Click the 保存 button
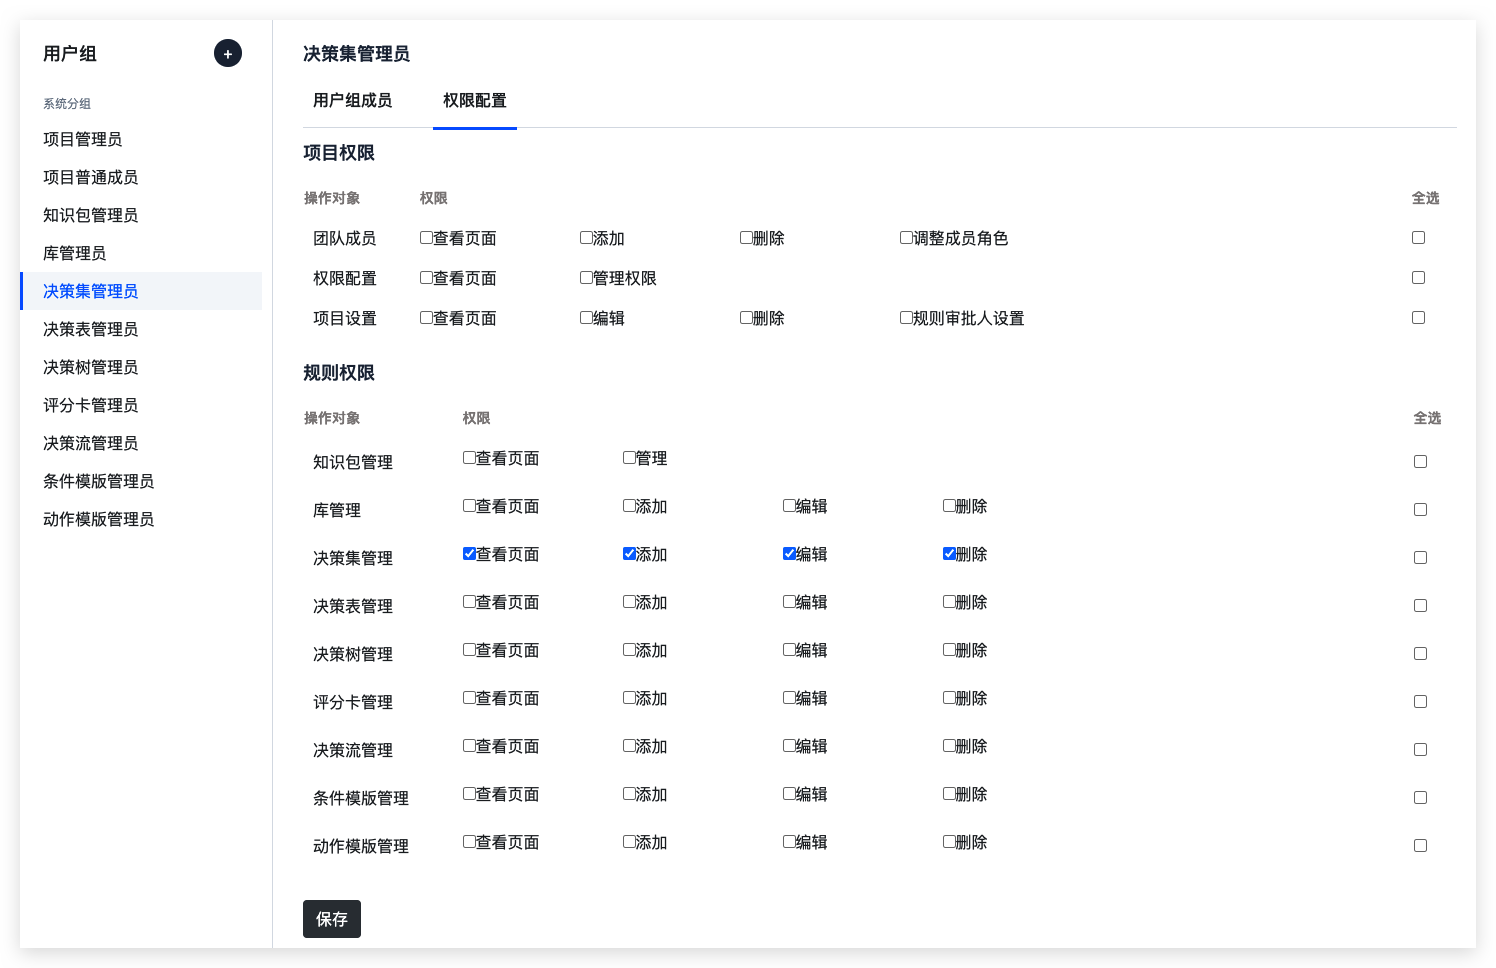This screenshot has width=1496, height=968. coord(331,919)
